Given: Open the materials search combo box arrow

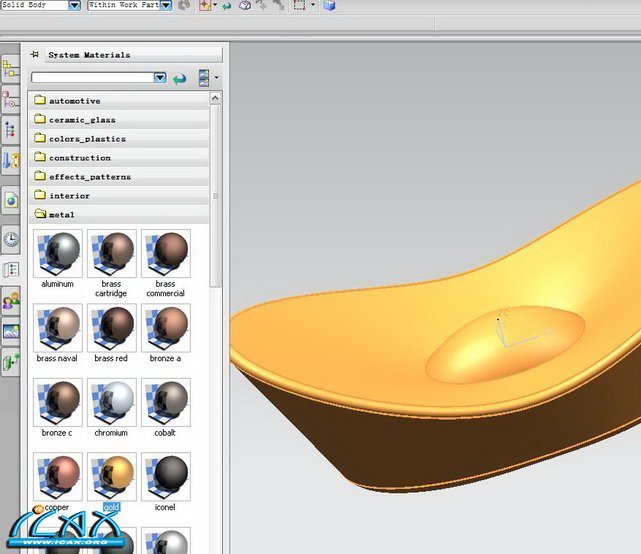Looking at the screenshot, I should [160, 78].
